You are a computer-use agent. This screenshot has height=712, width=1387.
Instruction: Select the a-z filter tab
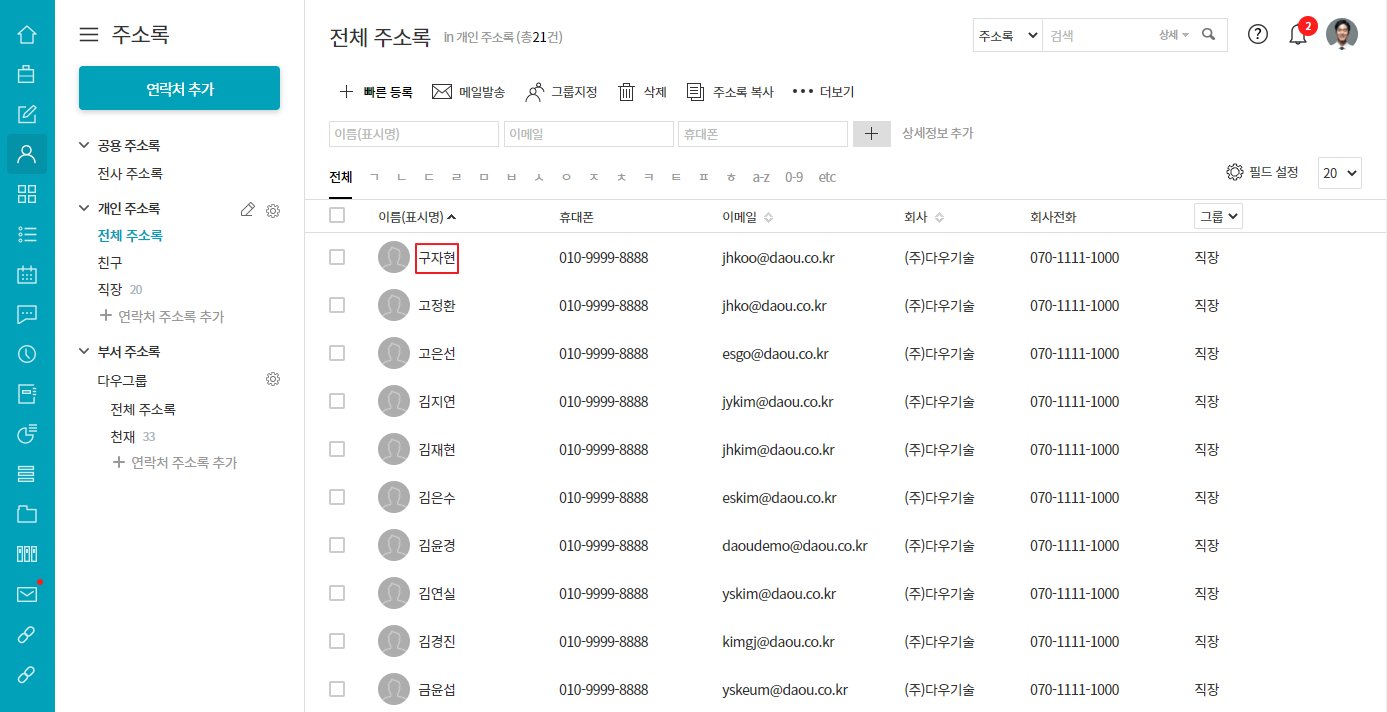(761, 177)
